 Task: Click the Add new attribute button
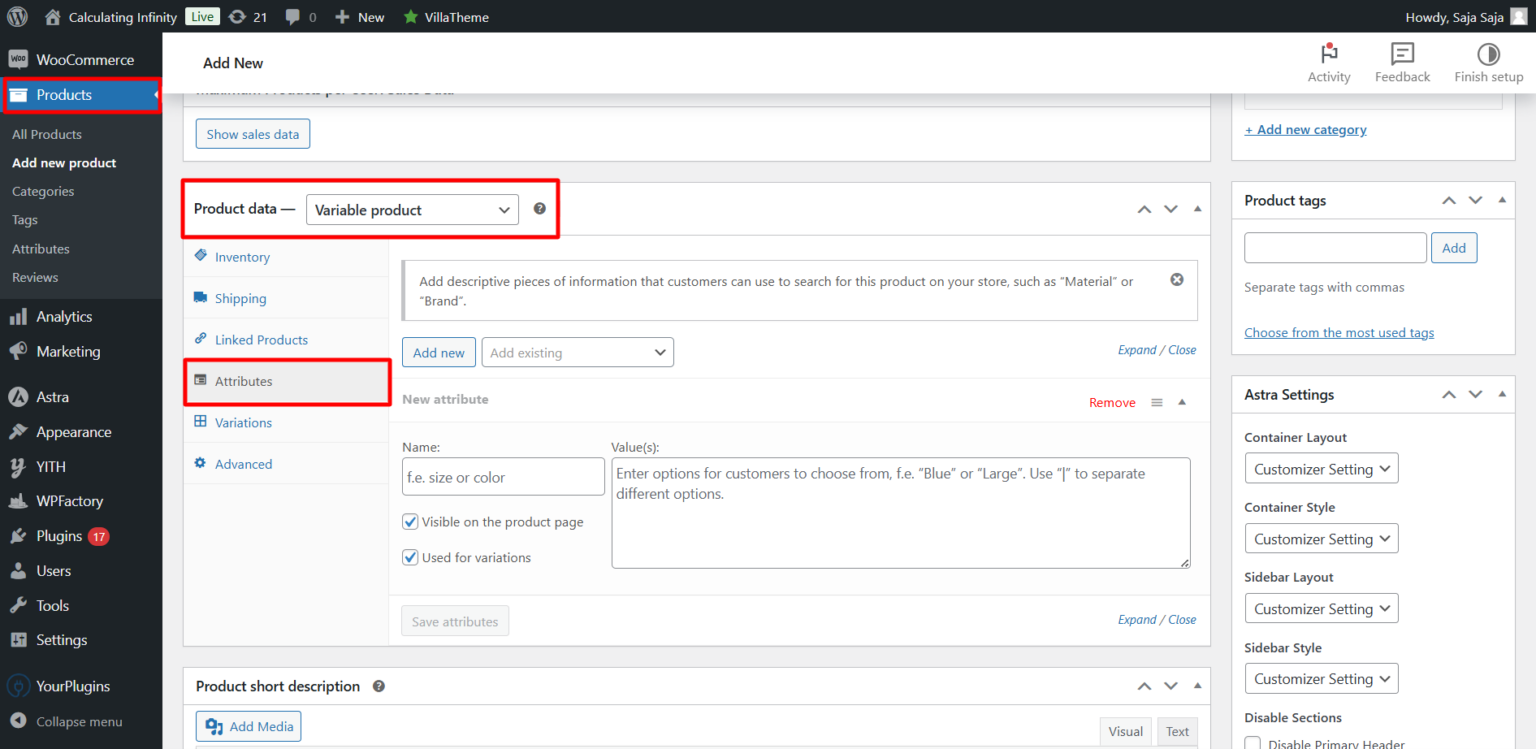(x=438, y=352)
